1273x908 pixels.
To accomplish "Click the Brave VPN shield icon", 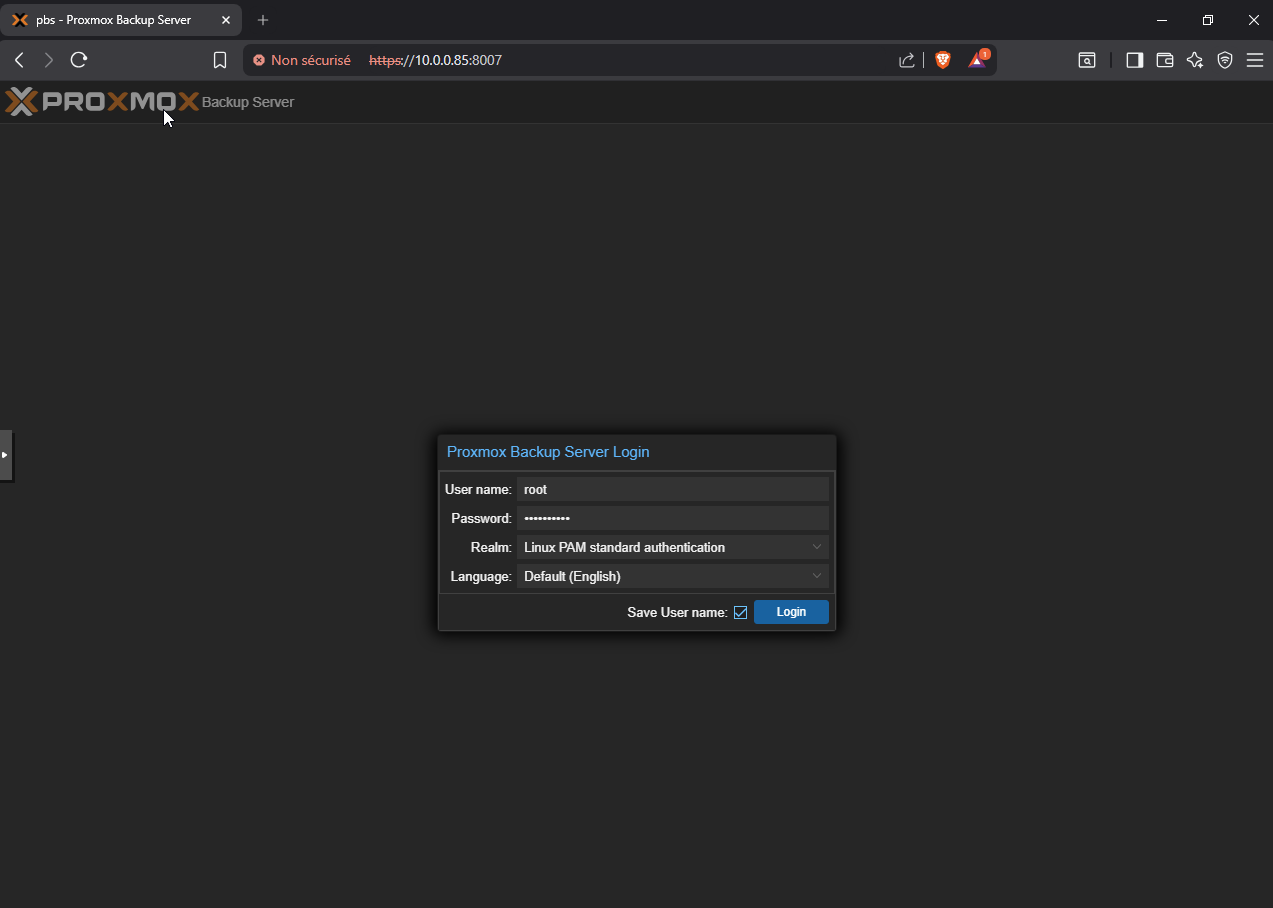I will (1225, 60).
